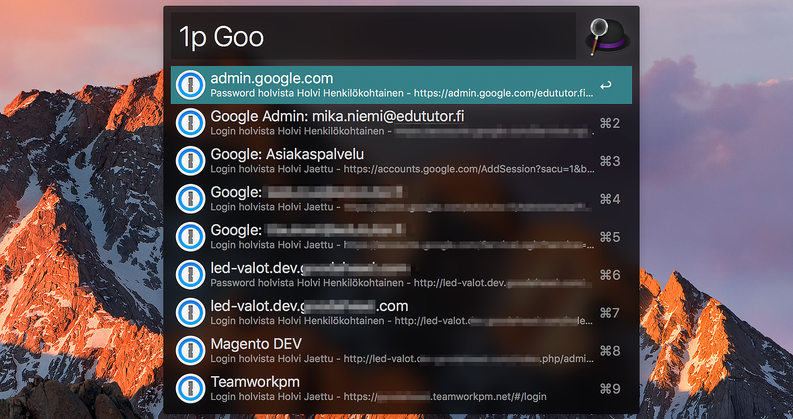
Task: Open the Google: Asiakaspalvelu result
Action: click(401, 161)
